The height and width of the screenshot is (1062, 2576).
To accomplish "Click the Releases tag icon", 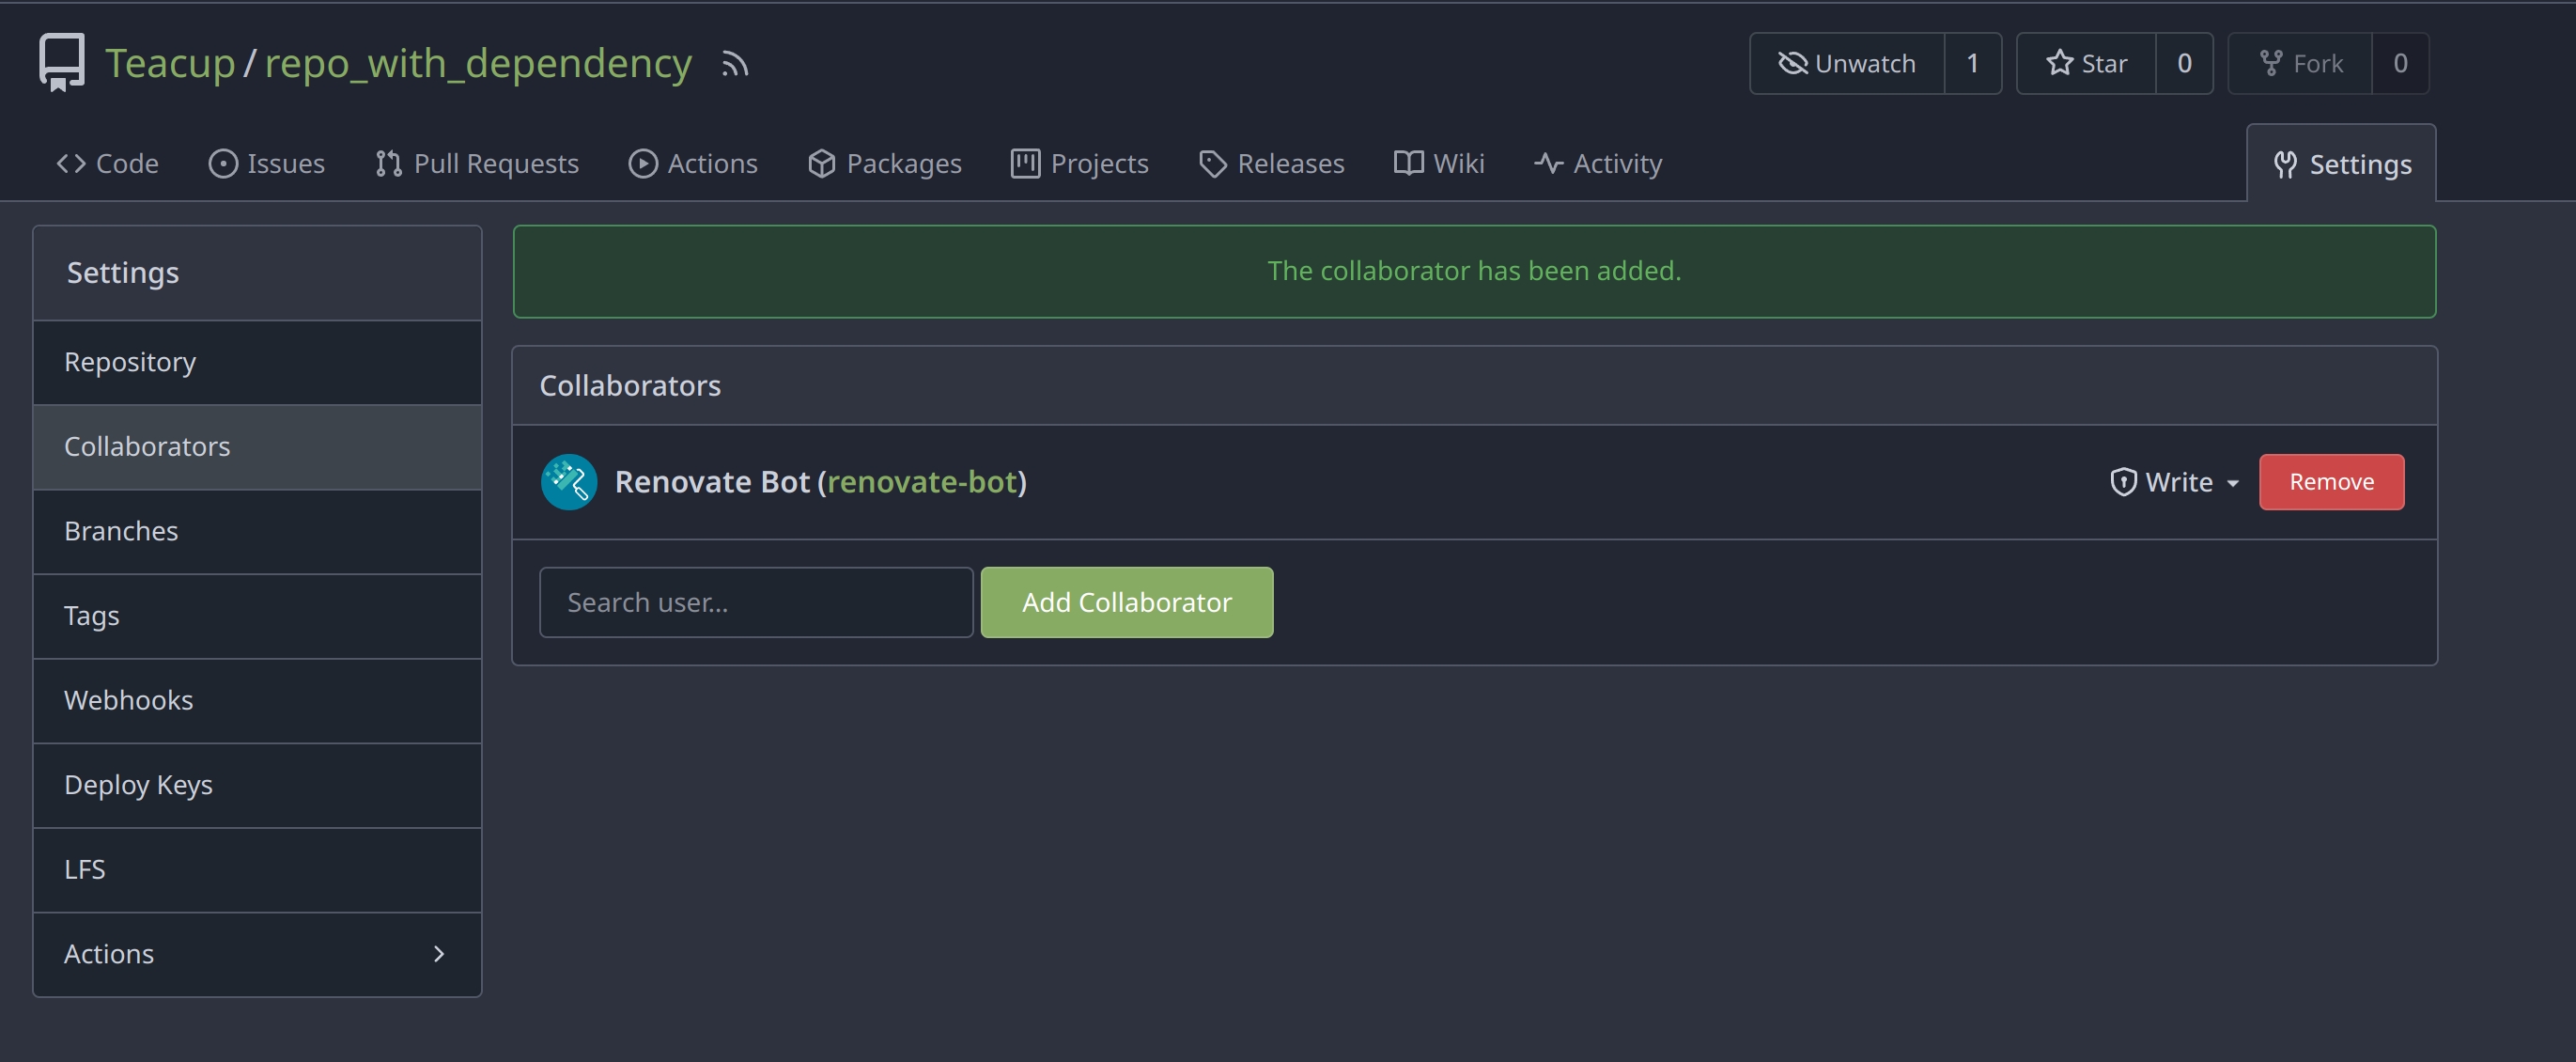I will click(1211, 163).
